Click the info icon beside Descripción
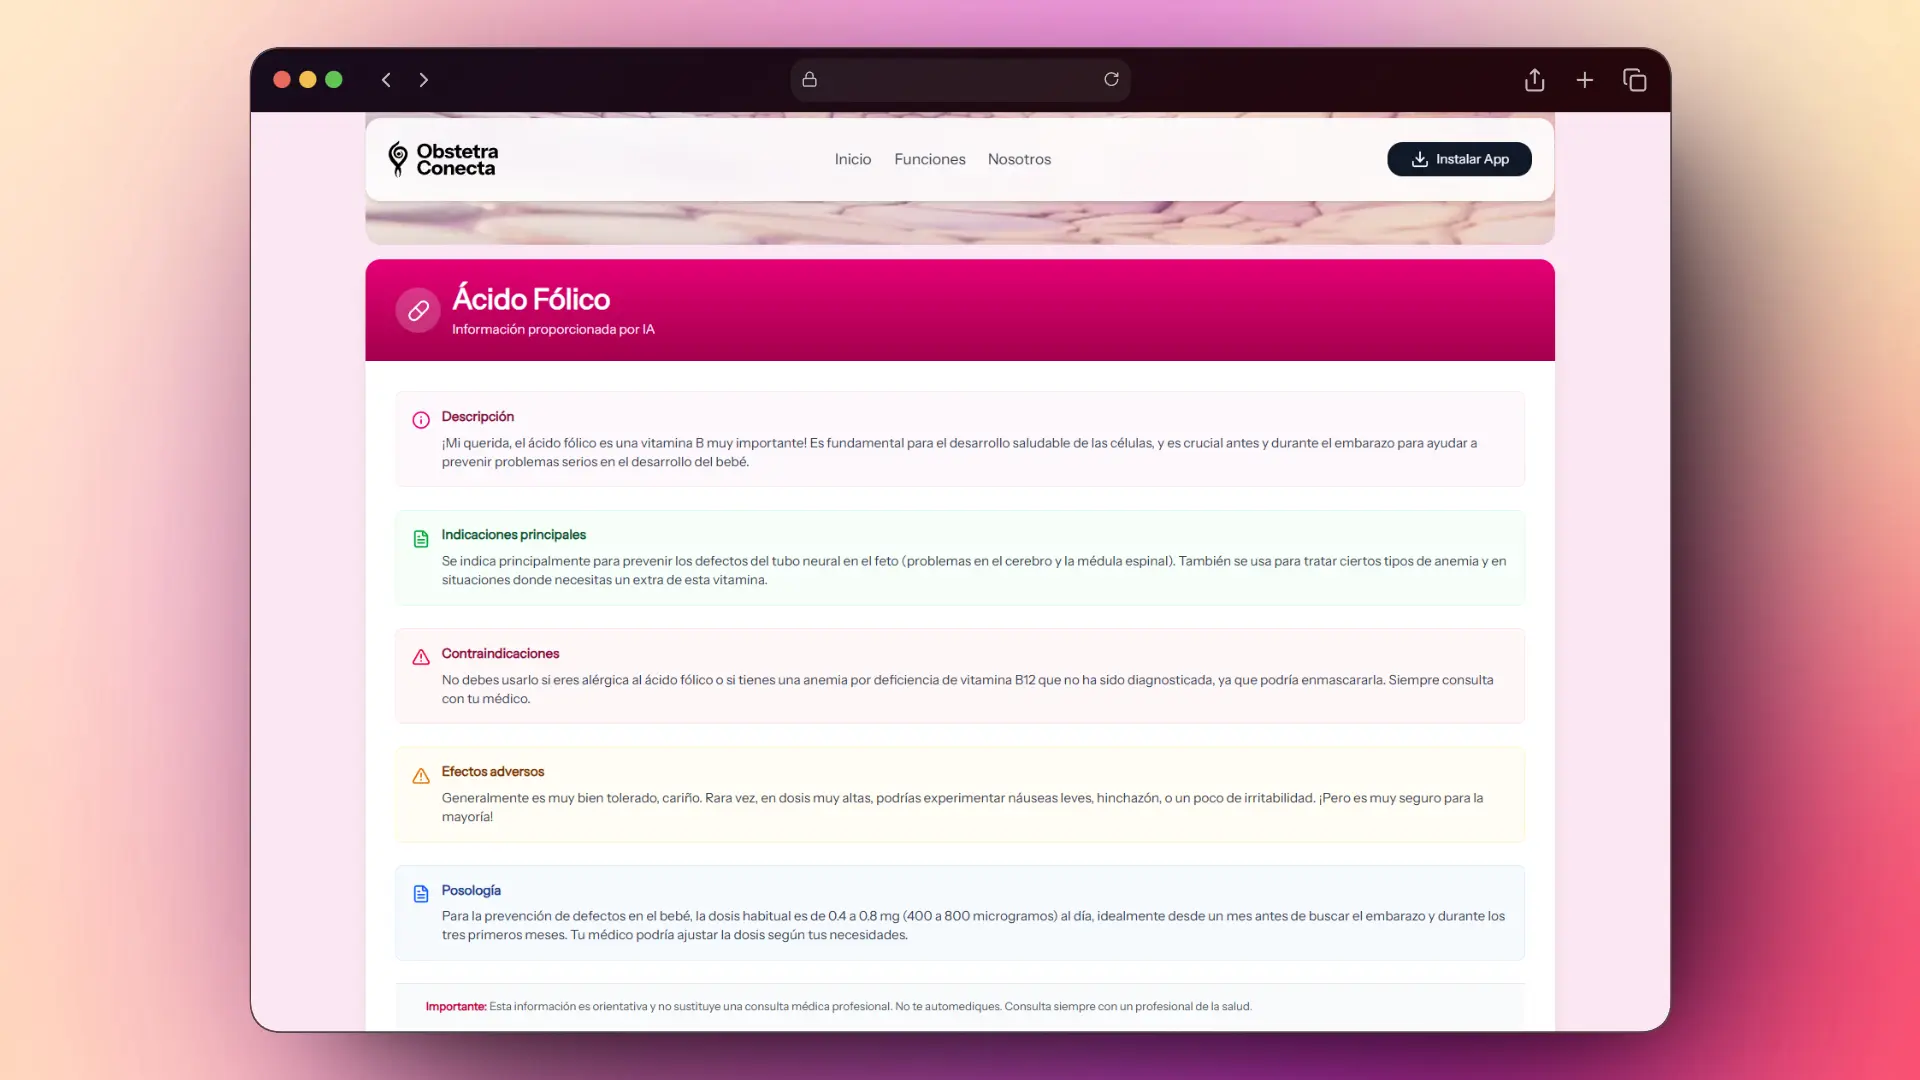Viewport: 1920px width, 1080px height. click(421, 420)
